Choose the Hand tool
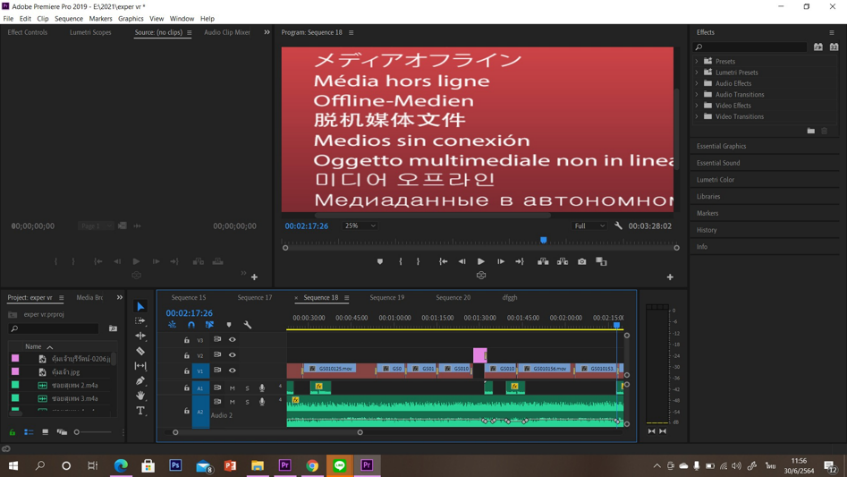This screenshot has height=477, width=847. pos(141,396)
